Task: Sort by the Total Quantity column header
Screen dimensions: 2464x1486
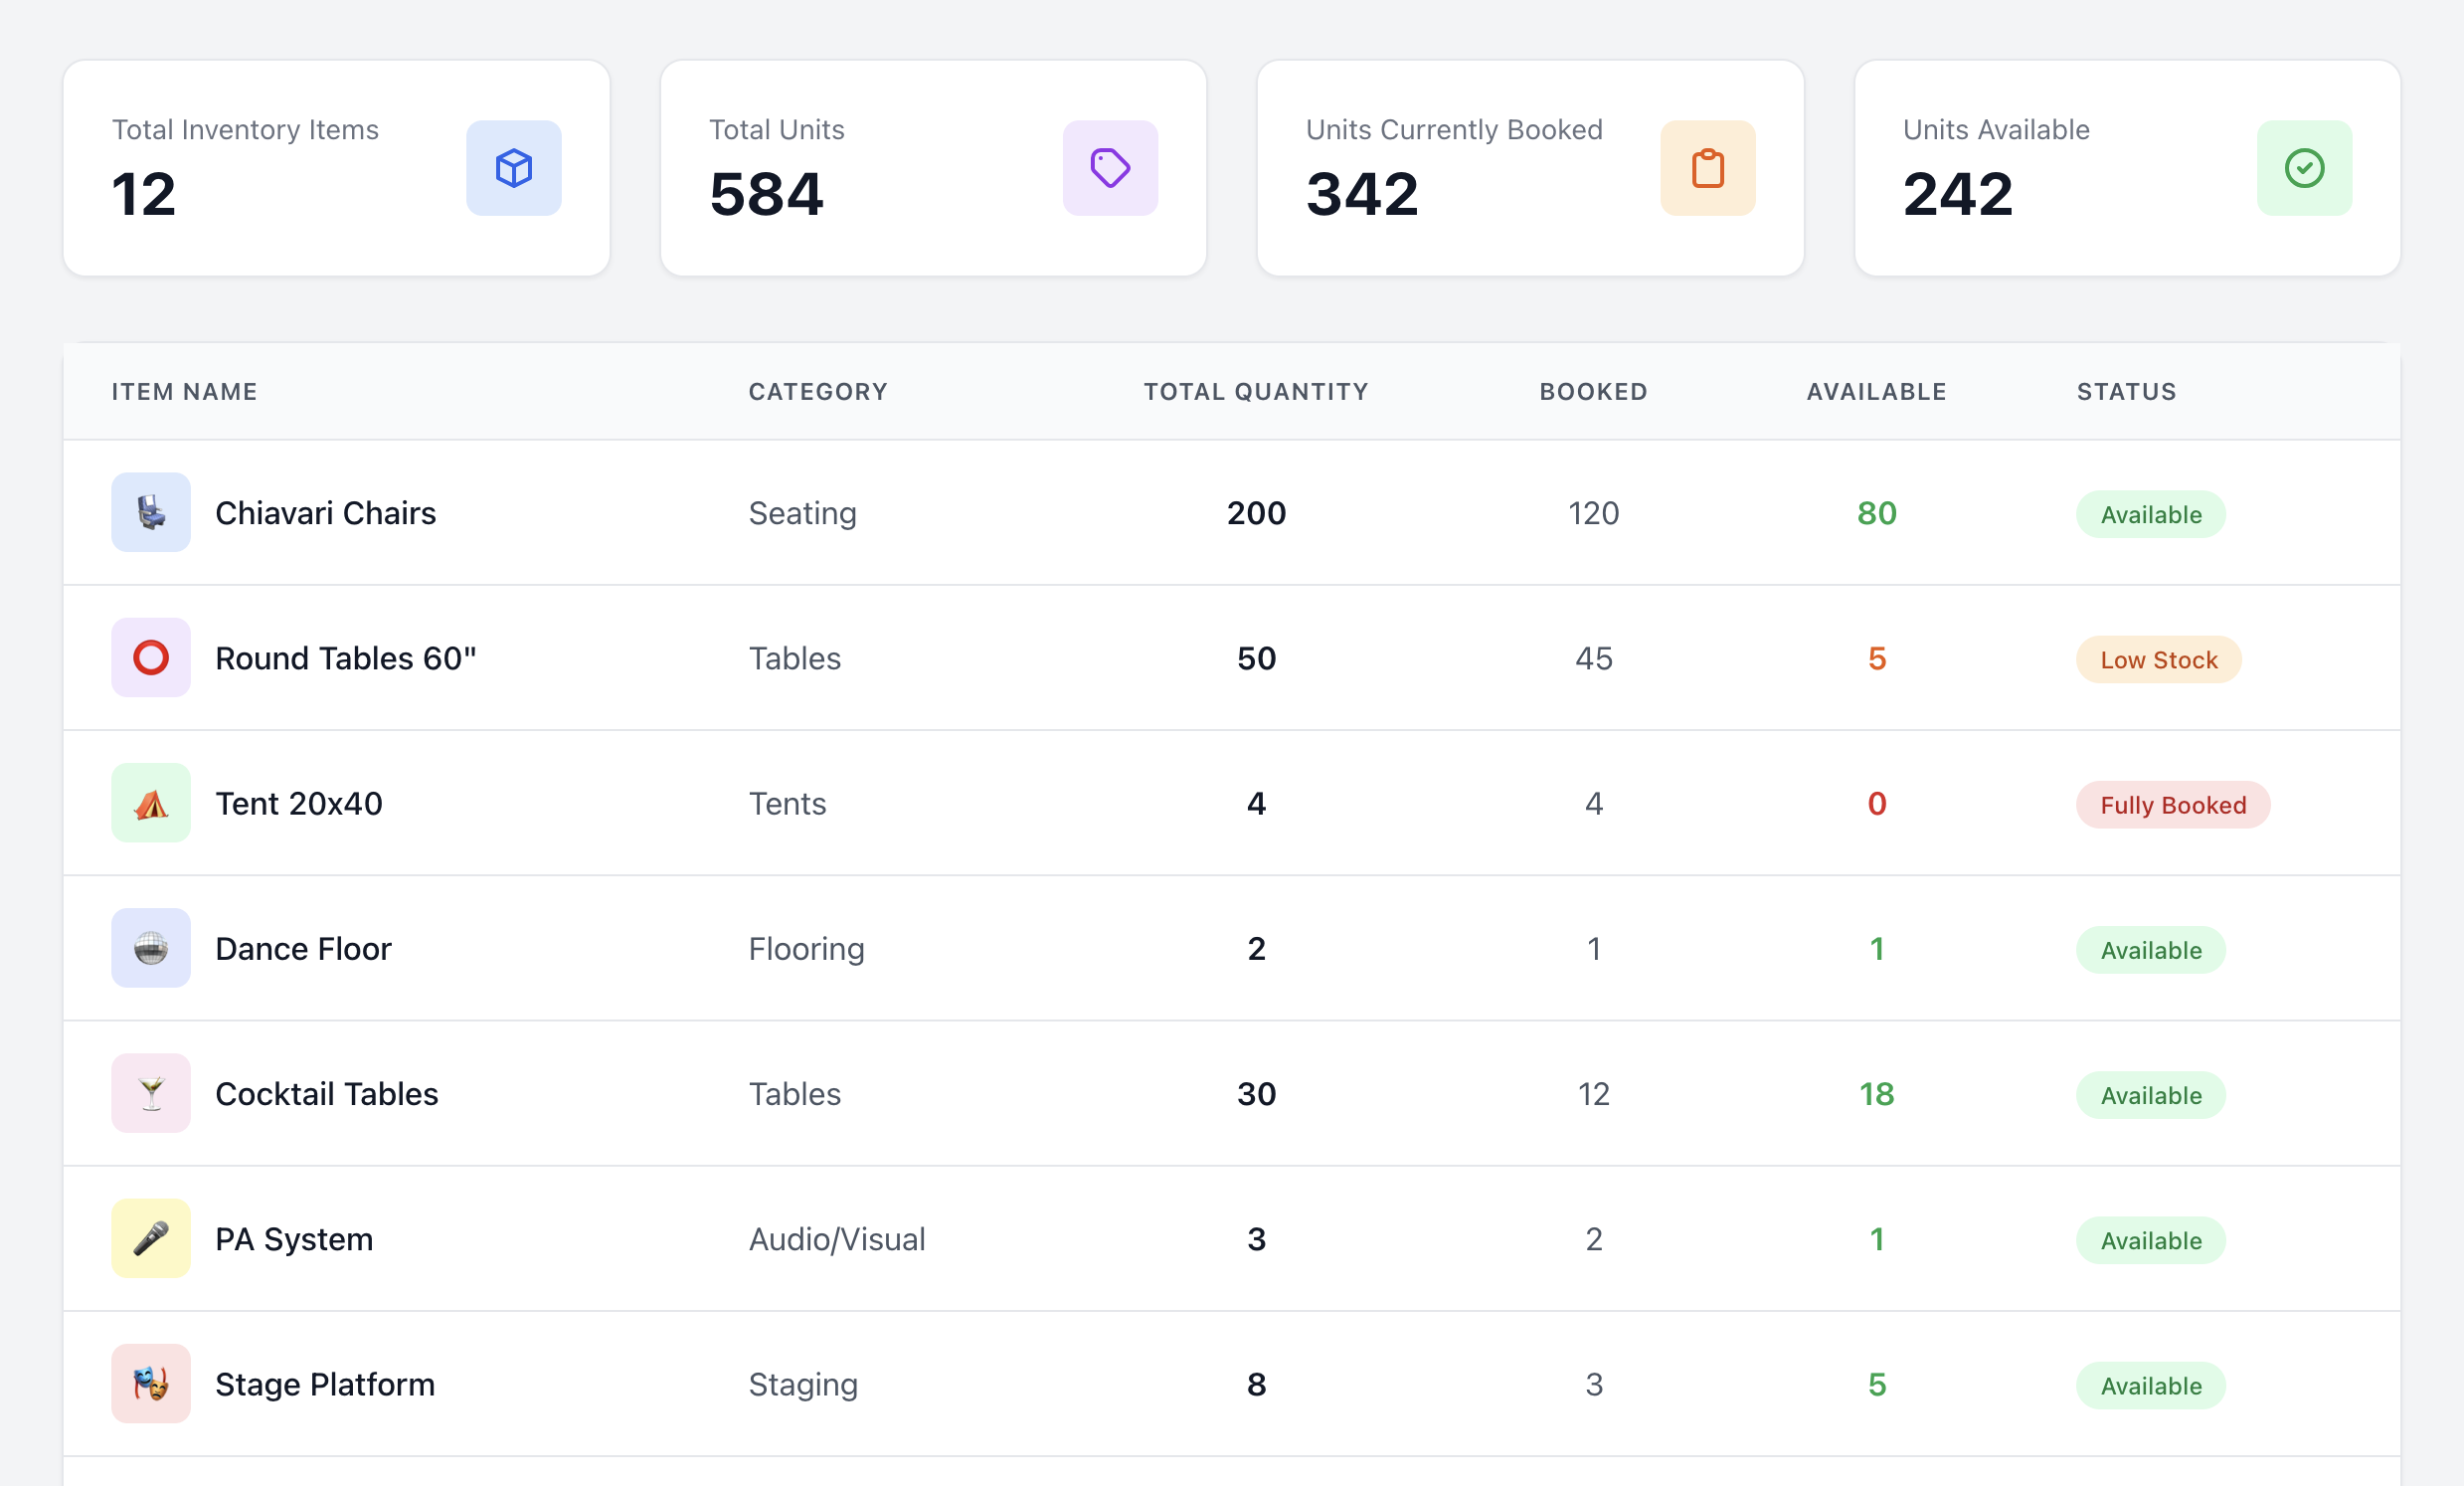Action: pos(1255,391)
